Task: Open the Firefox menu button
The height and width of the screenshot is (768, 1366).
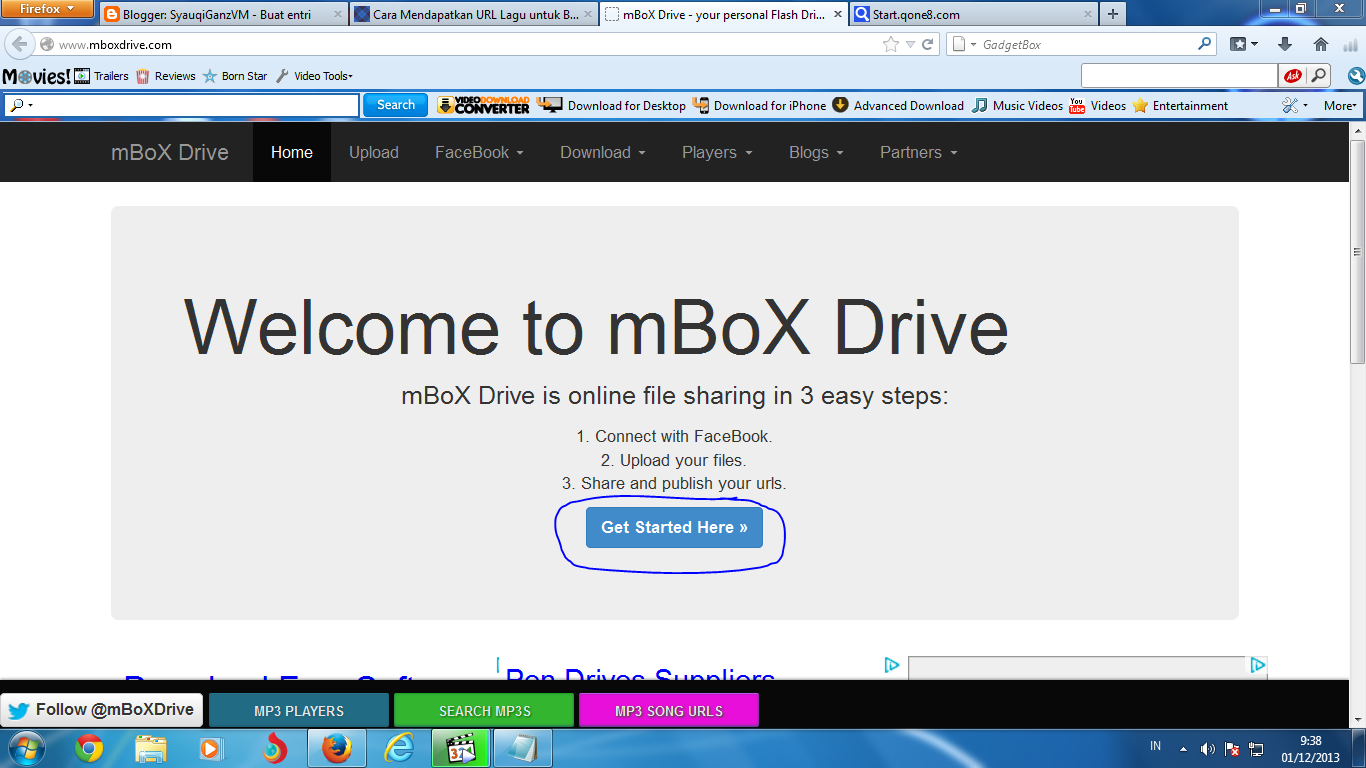Action: pyautogui.click(x=48, y=9)
